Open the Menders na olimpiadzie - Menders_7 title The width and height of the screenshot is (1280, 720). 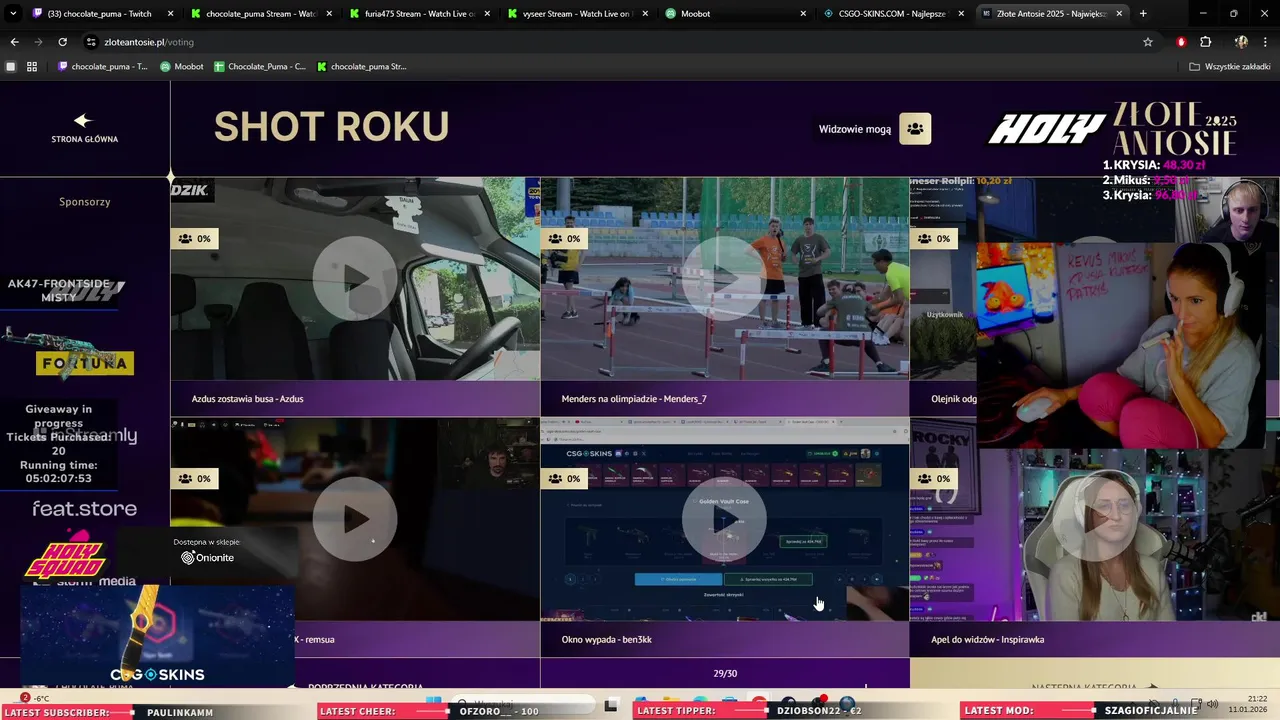[634, 399]
